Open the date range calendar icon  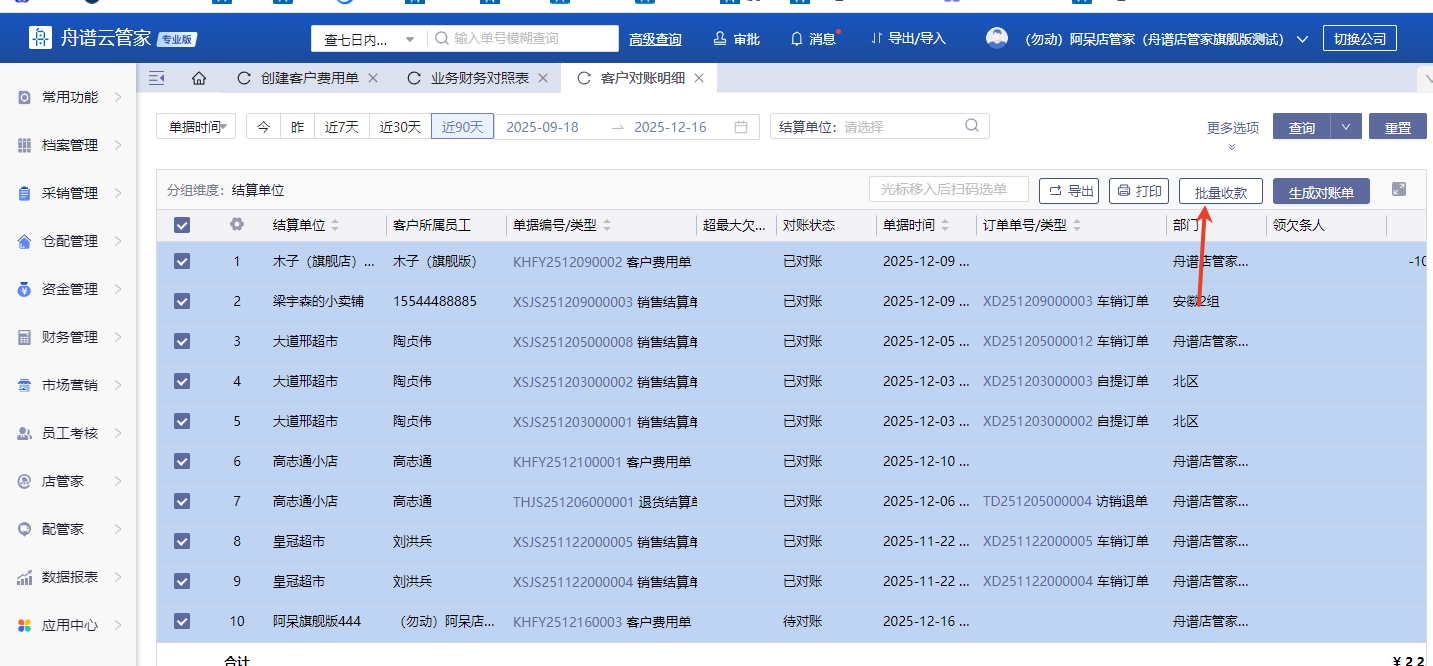point(741,127)
